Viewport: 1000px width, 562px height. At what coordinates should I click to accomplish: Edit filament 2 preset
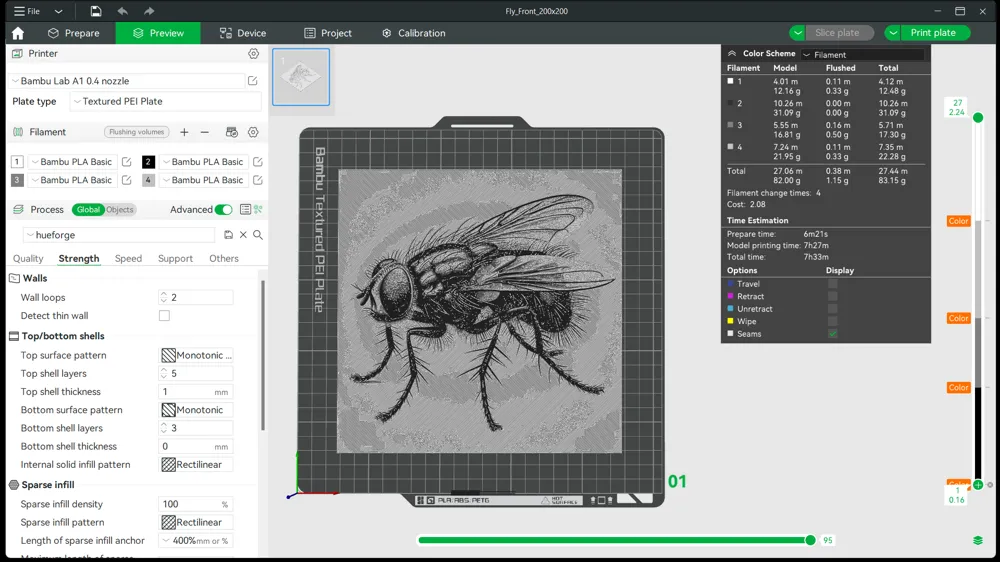(x=258, y=162)
